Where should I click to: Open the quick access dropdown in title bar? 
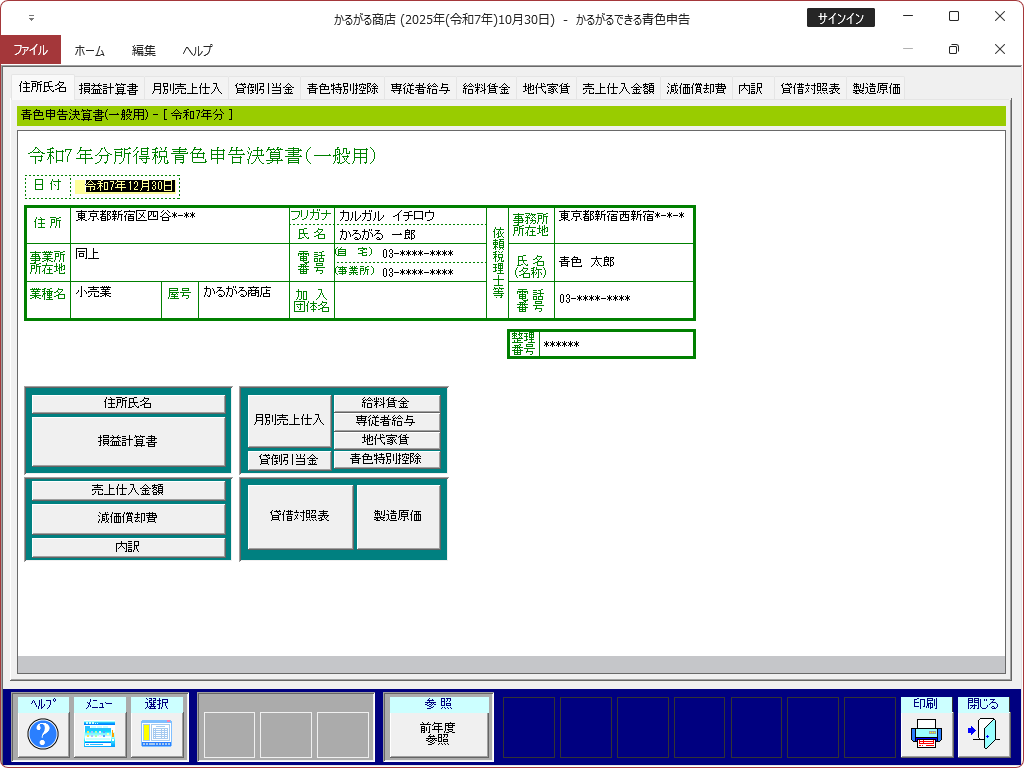(x=31, y=18)
